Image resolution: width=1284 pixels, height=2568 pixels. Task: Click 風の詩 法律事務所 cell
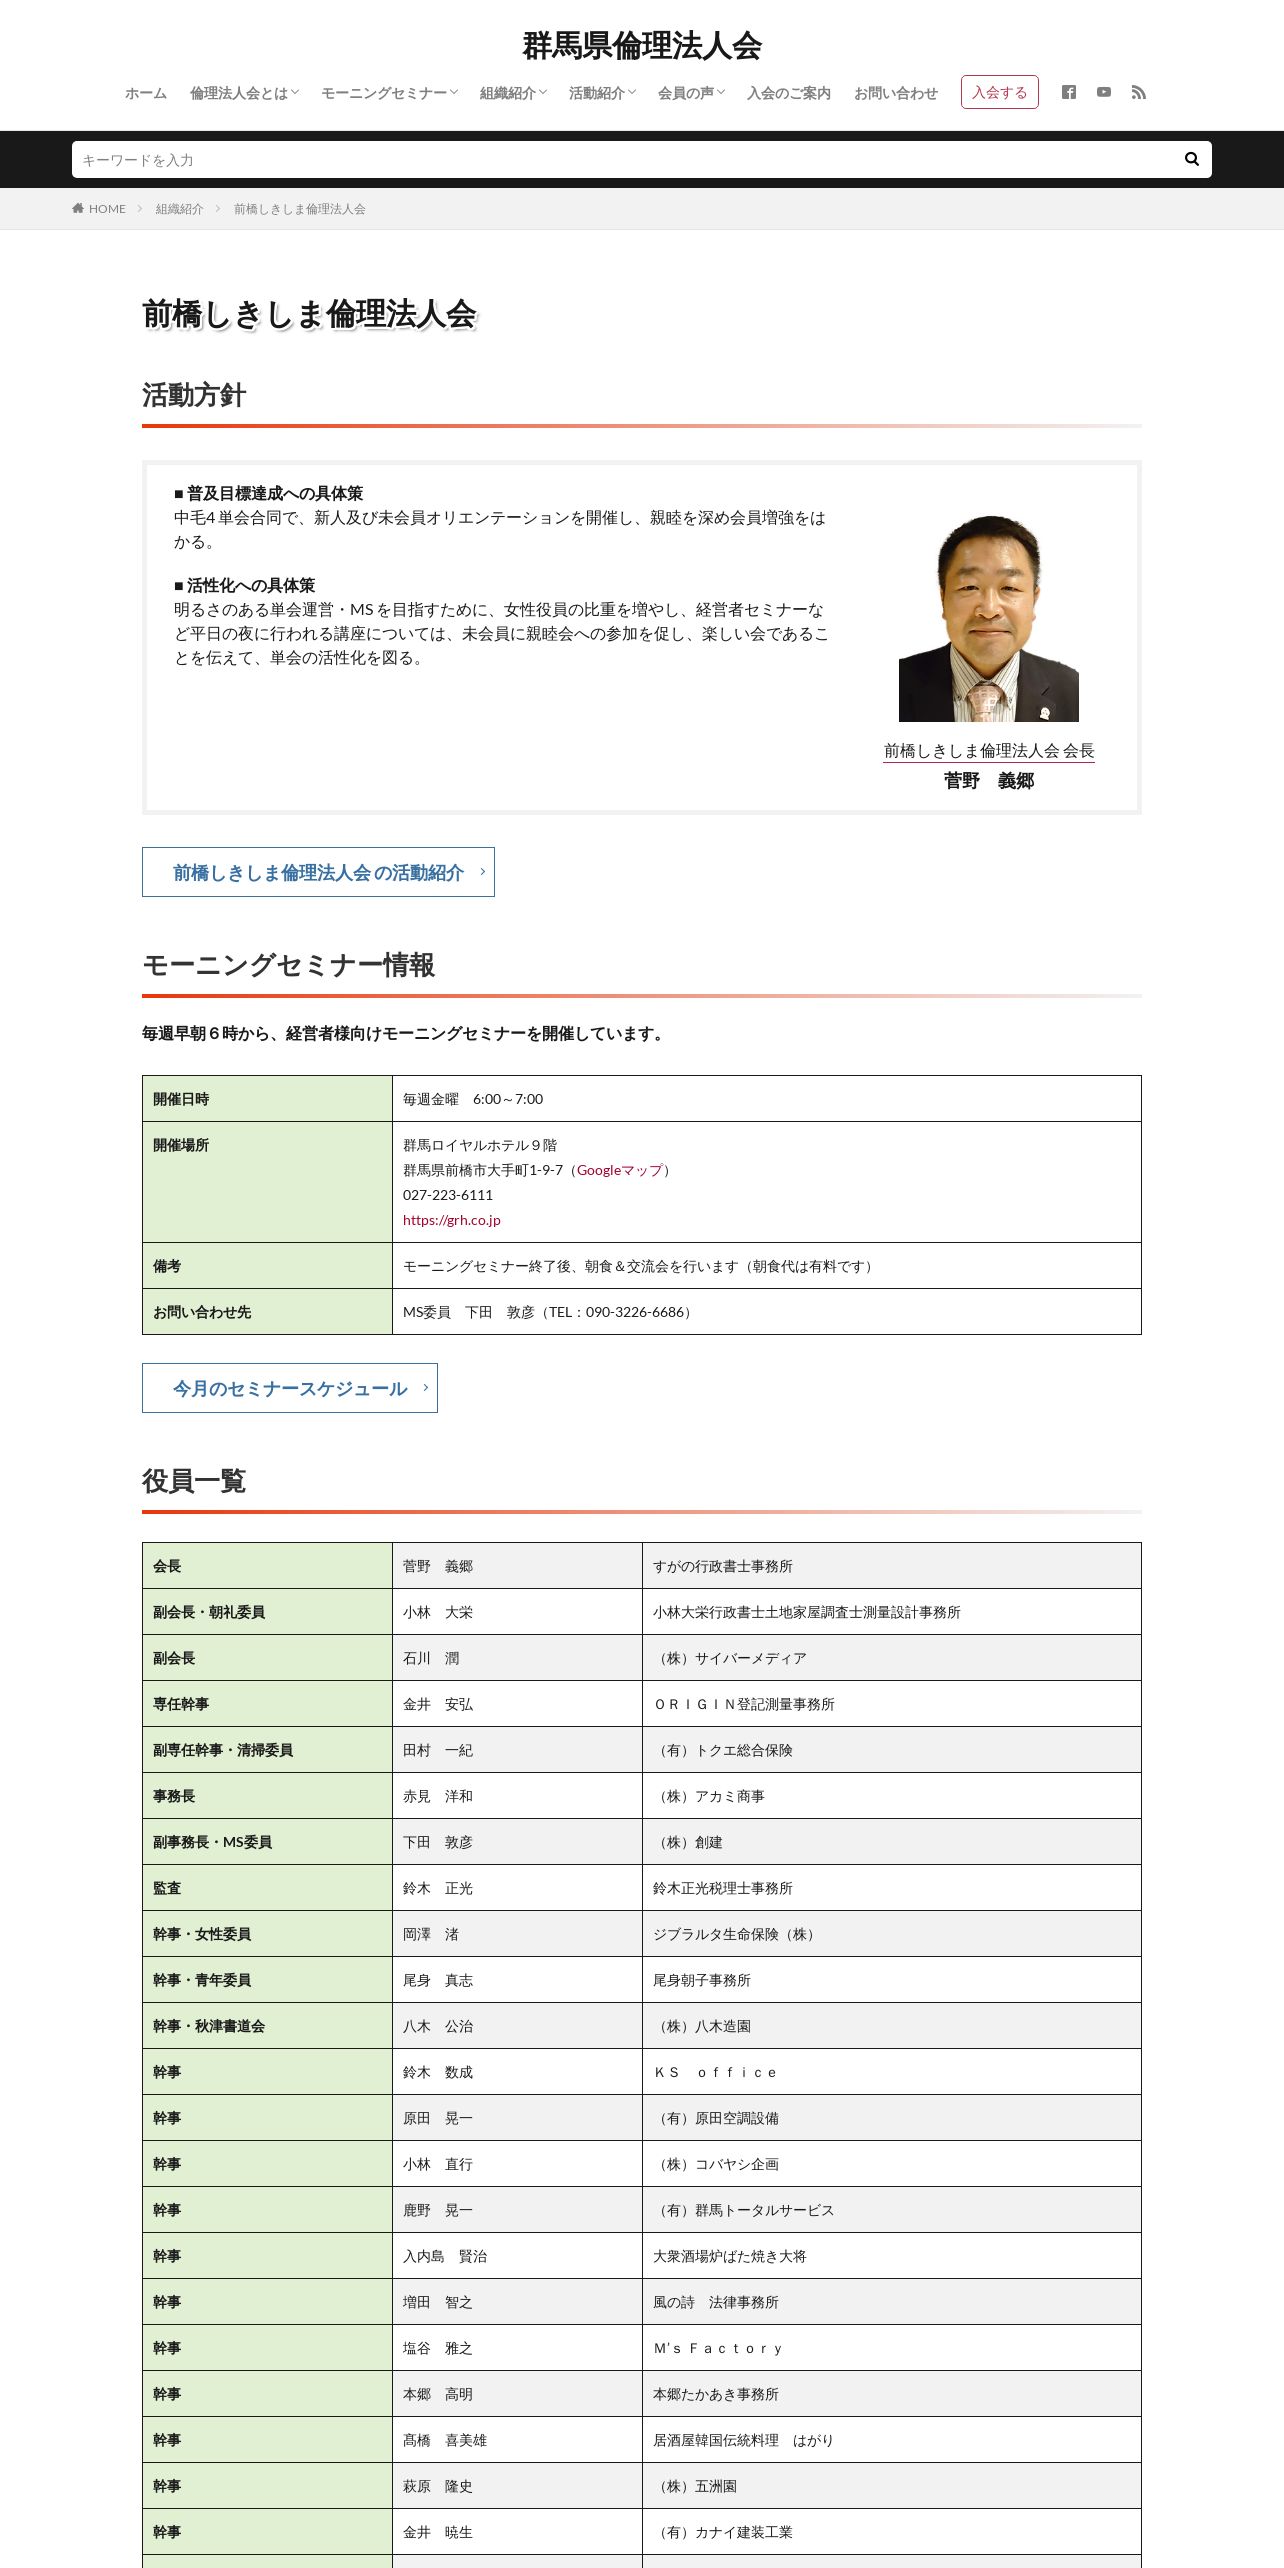[892, 2302]
